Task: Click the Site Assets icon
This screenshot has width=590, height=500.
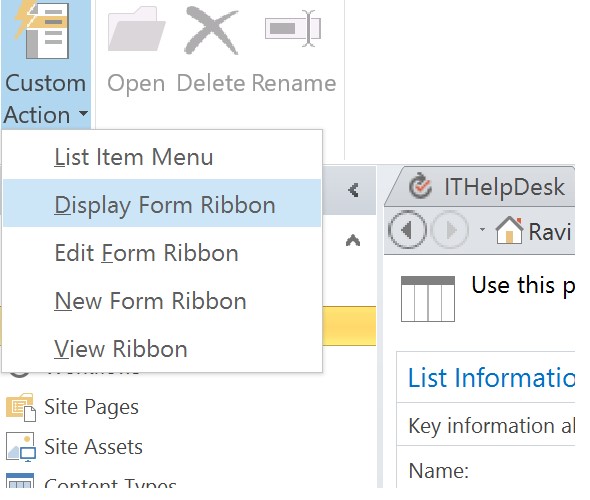Action: [21, 447]
